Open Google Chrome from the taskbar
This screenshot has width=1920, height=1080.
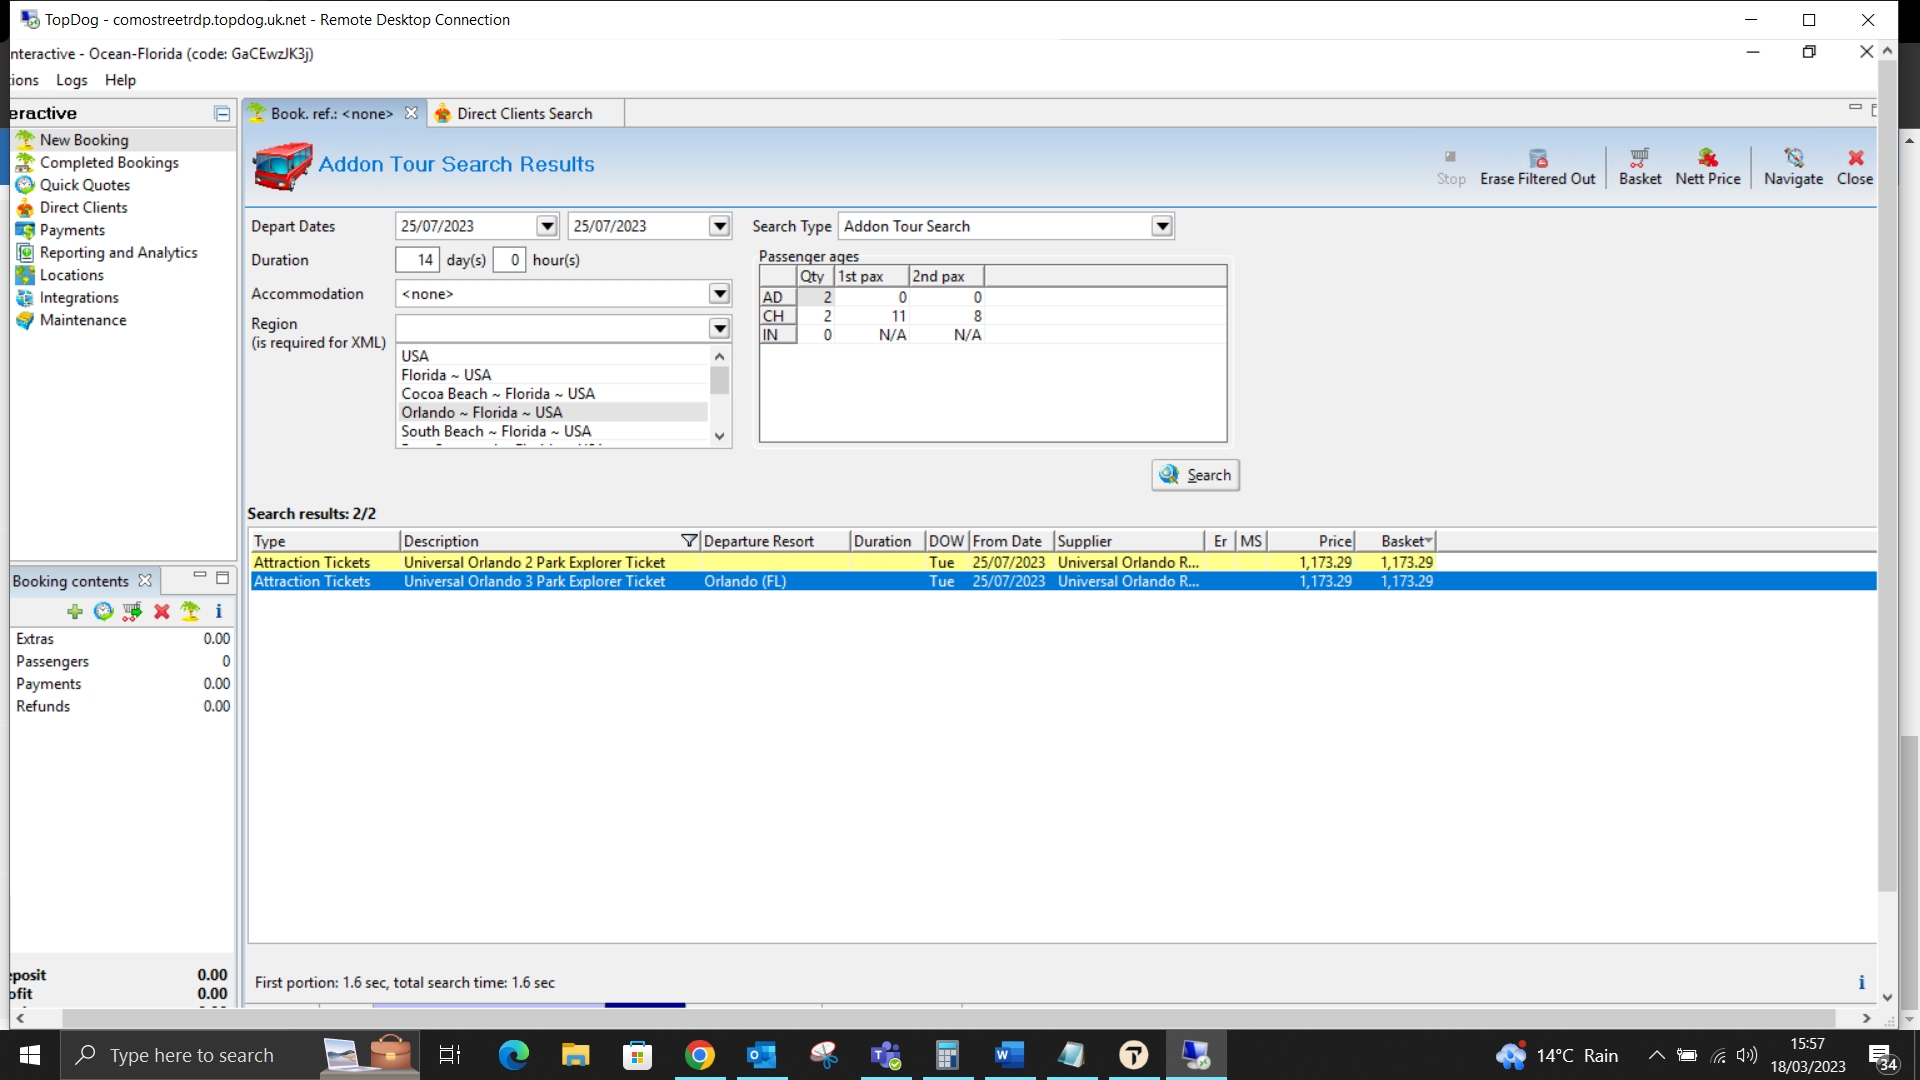pyautogui.click(x=700, y=1055)
